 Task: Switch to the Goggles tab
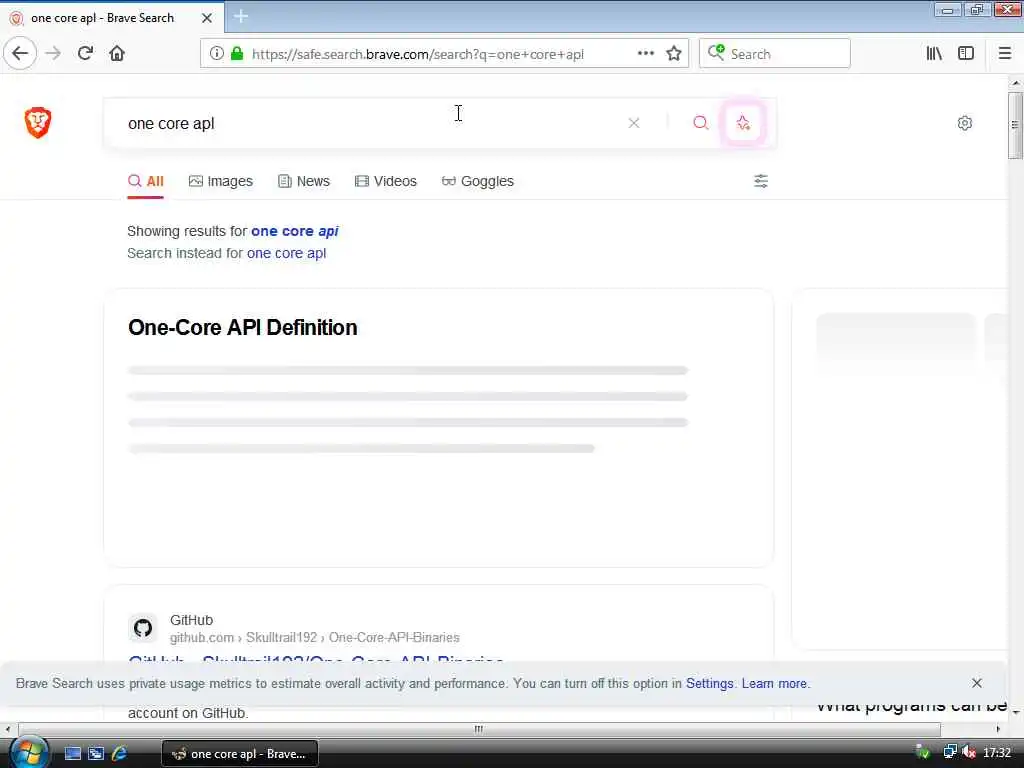477,182
